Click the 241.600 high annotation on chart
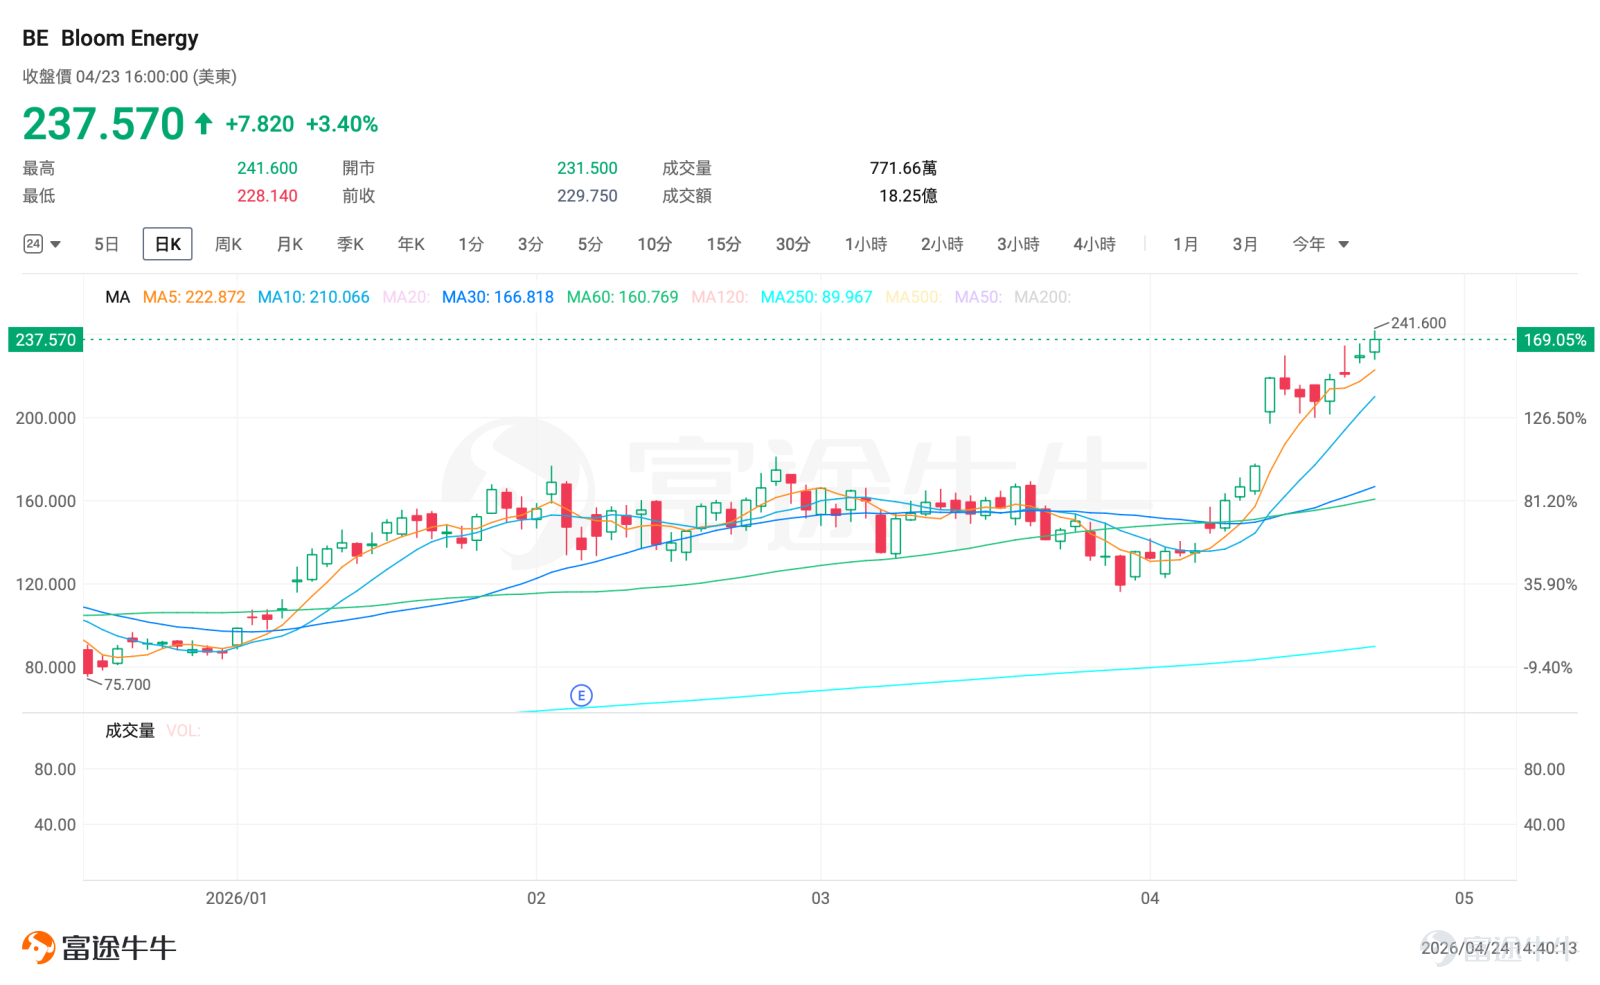 [1418, 323]
